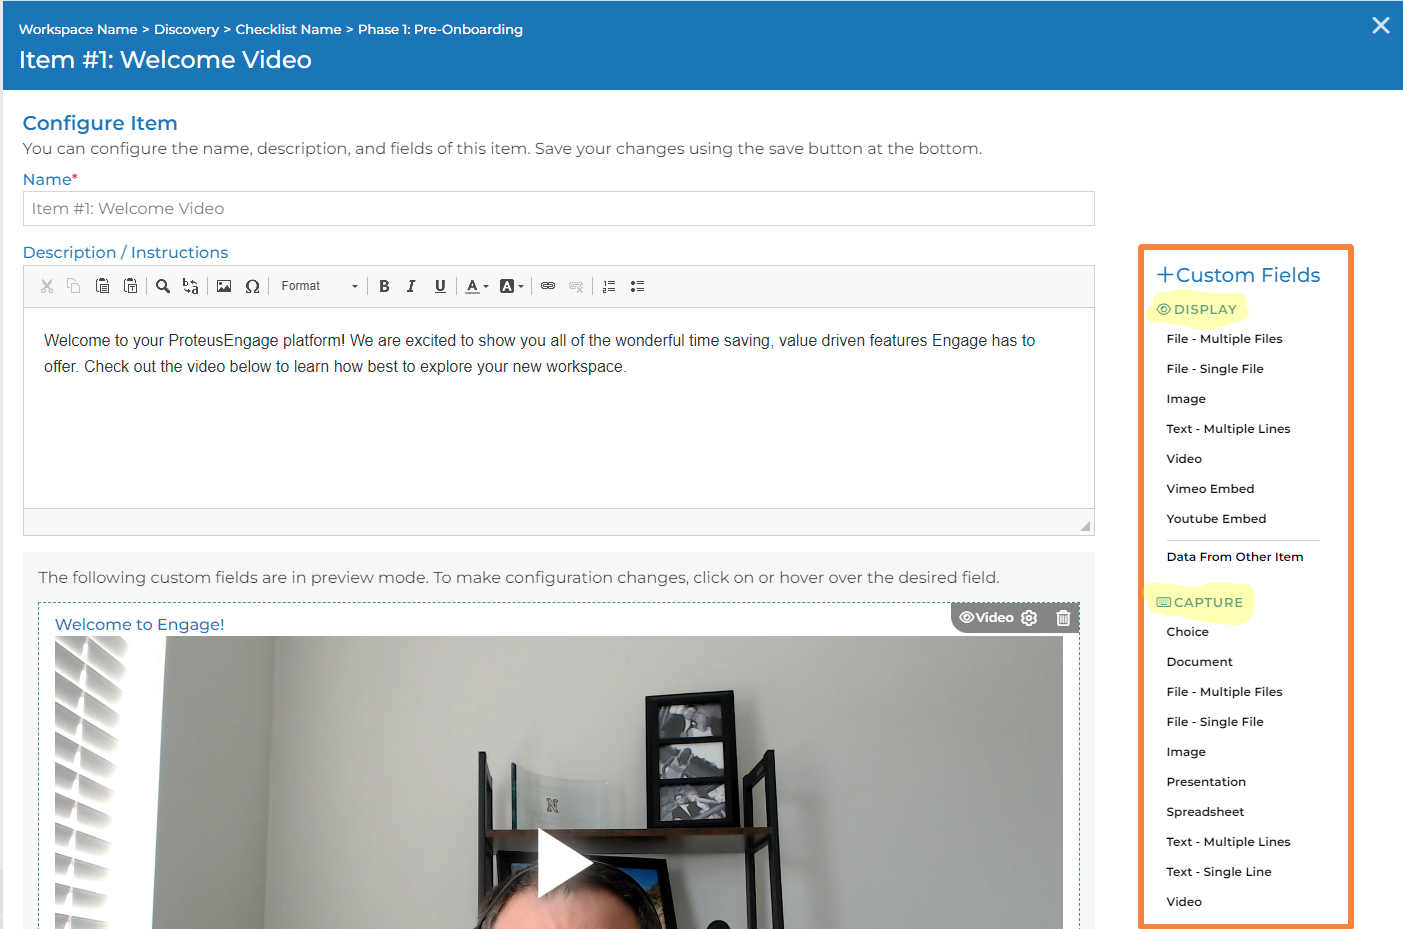
Task: Click the Video eye label badge
Action: pyautogui.click(x=986, y=618)
